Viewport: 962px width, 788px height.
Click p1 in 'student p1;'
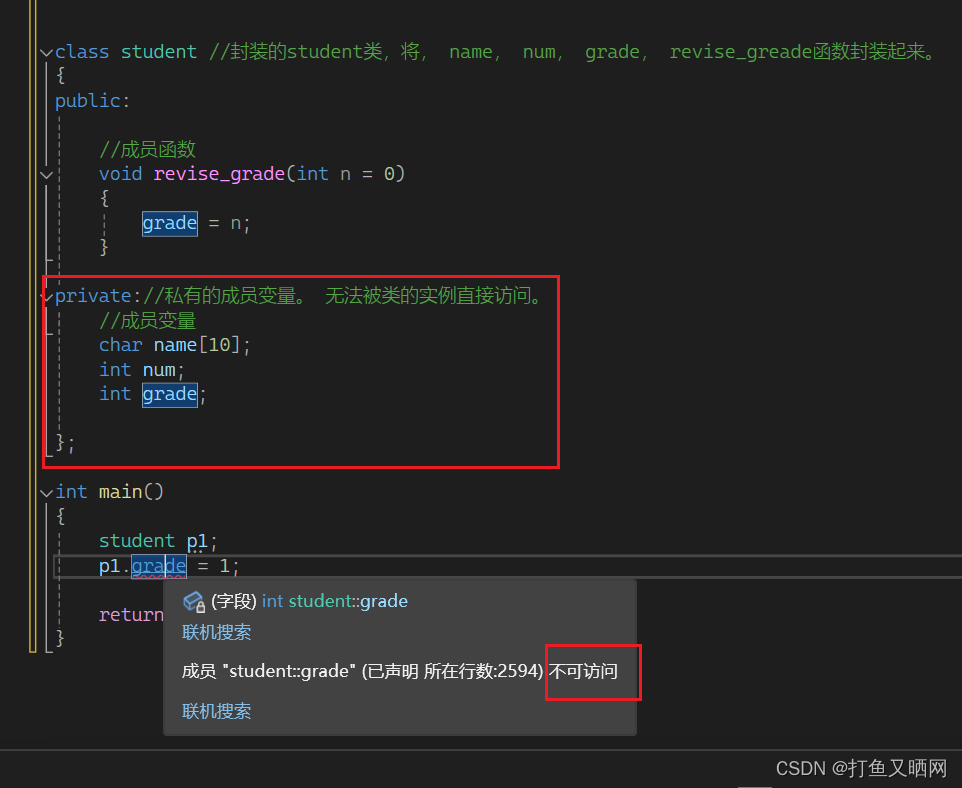point(197,541)
